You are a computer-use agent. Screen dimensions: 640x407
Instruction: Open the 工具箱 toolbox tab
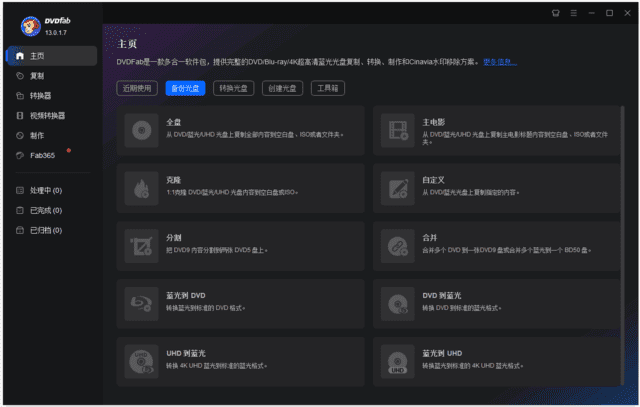(328, 88)
